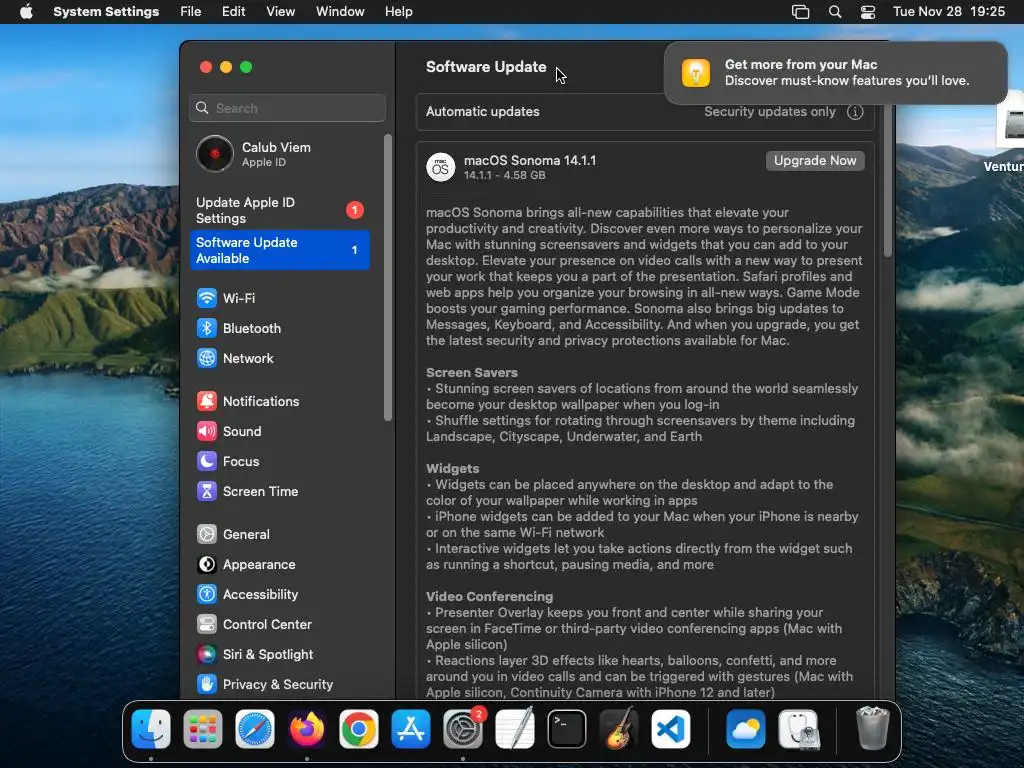Viewport: 1024px width, 768px height.
Task: Open the App Store from the Dock
Action: pyautogui.click(x=411, y=729)
